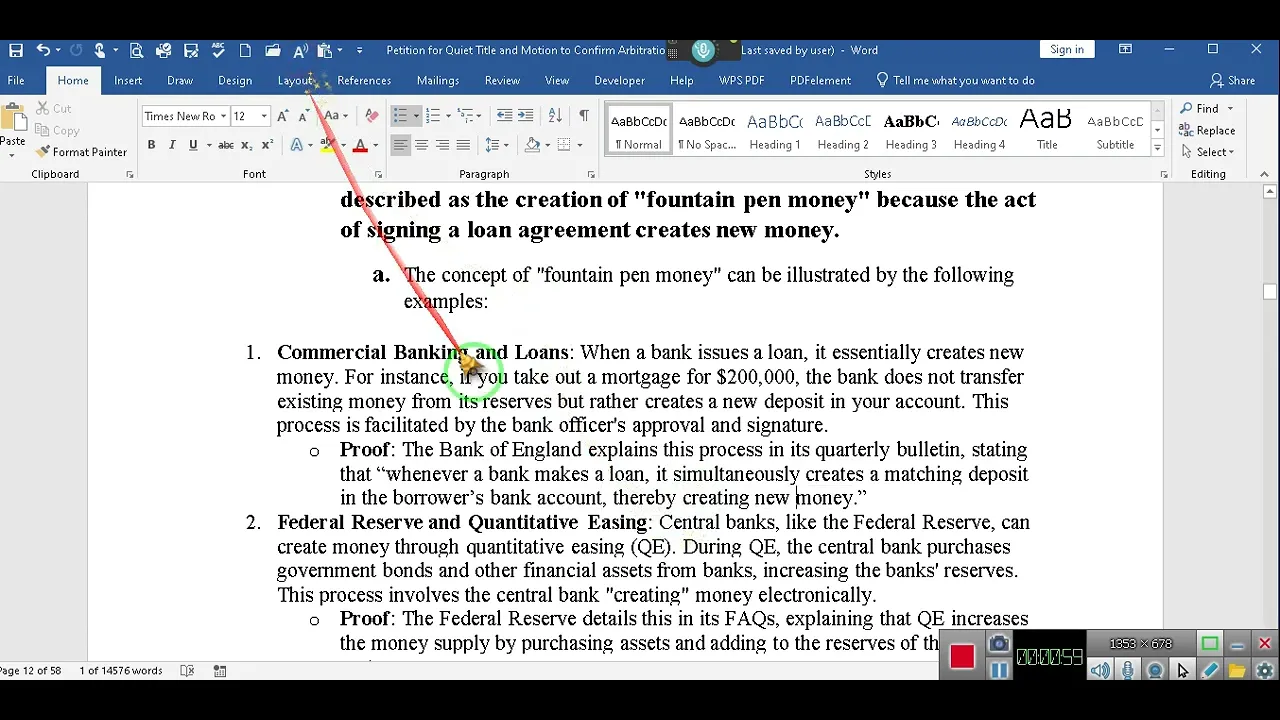Open the Select dropdown in Editing
The width and height of the screenshot is (1280, 720).
point(1208,152)
